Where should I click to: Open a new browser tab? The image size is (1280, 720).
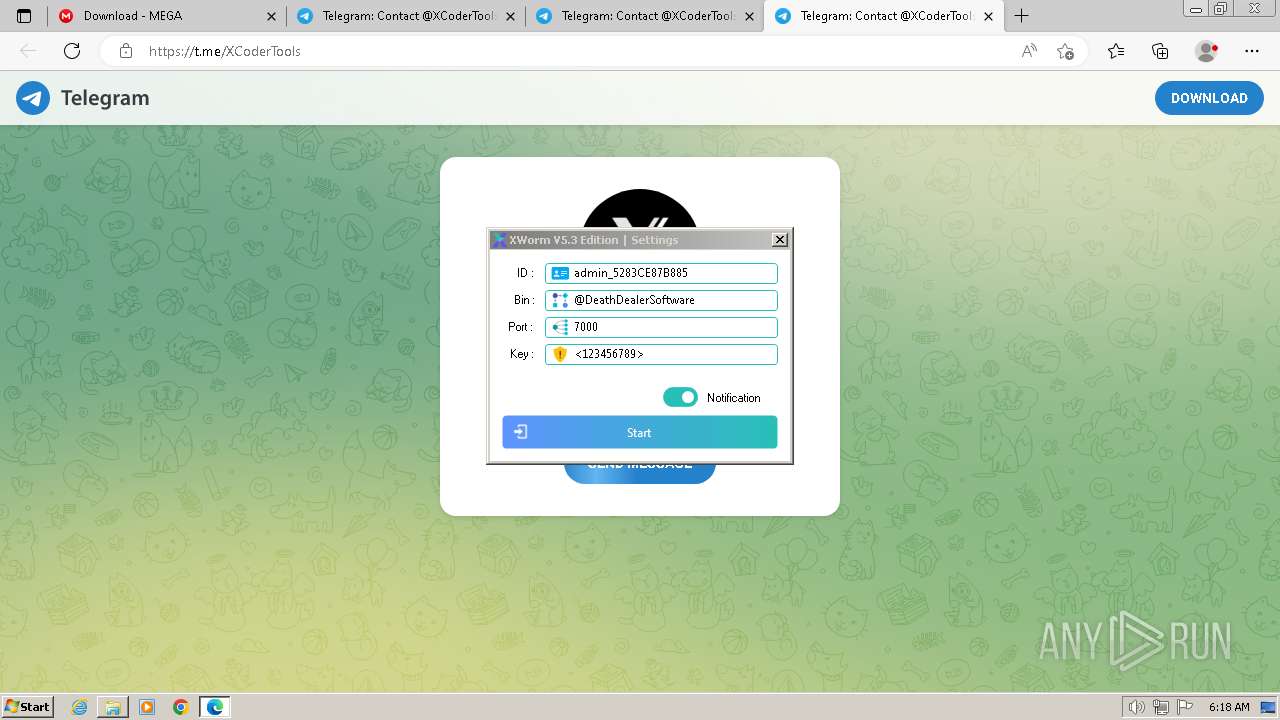[x=1021, y=16]
